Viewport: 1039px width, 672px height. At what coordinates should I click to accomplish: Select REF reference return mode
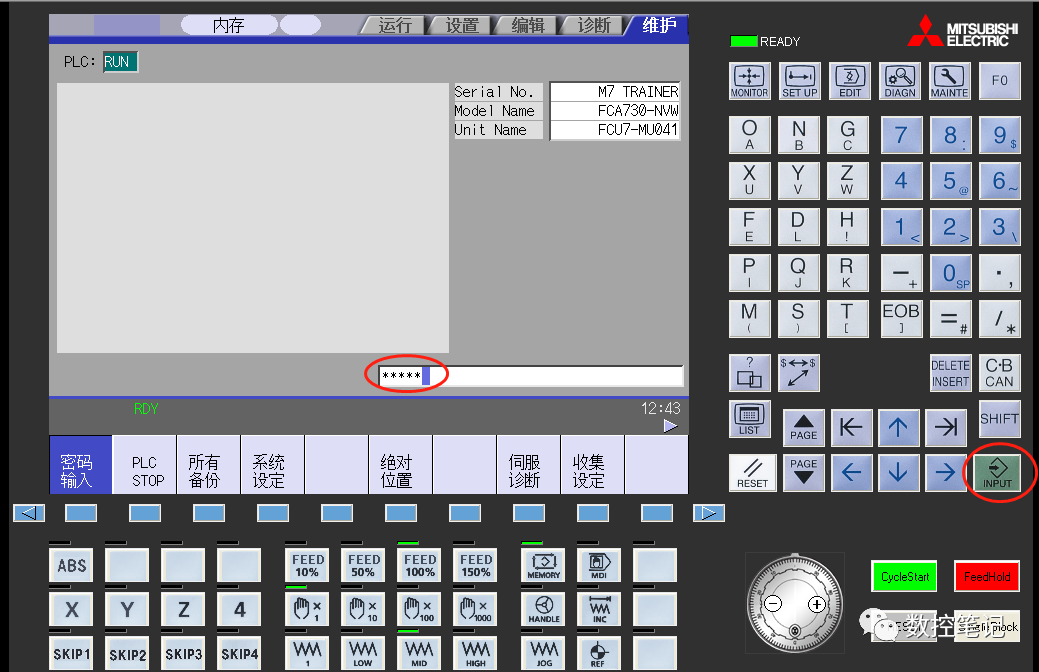599,653
